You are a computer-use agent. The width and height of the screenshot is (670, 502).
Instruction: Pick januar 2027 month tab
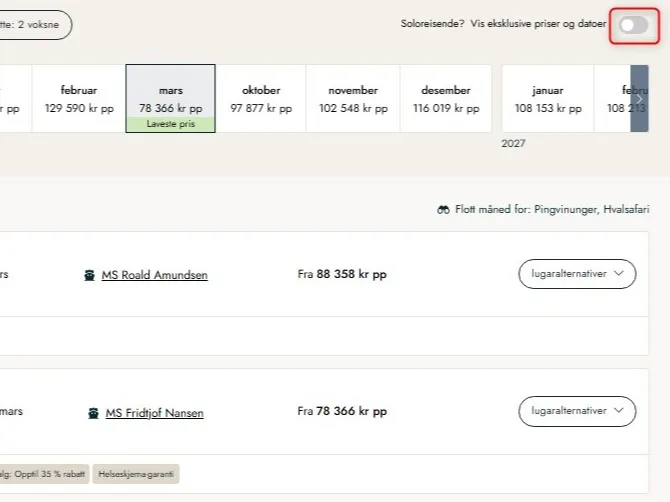(547, 98)
